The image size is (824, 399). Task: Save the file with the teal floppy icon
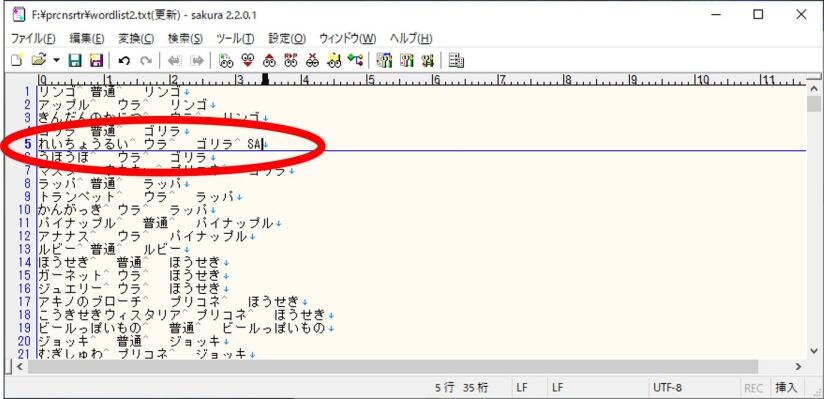click(76, 60)
